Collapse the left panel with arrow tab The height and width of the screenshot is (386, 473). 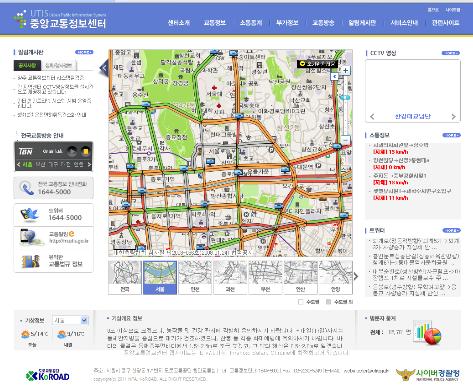[104, 68]
